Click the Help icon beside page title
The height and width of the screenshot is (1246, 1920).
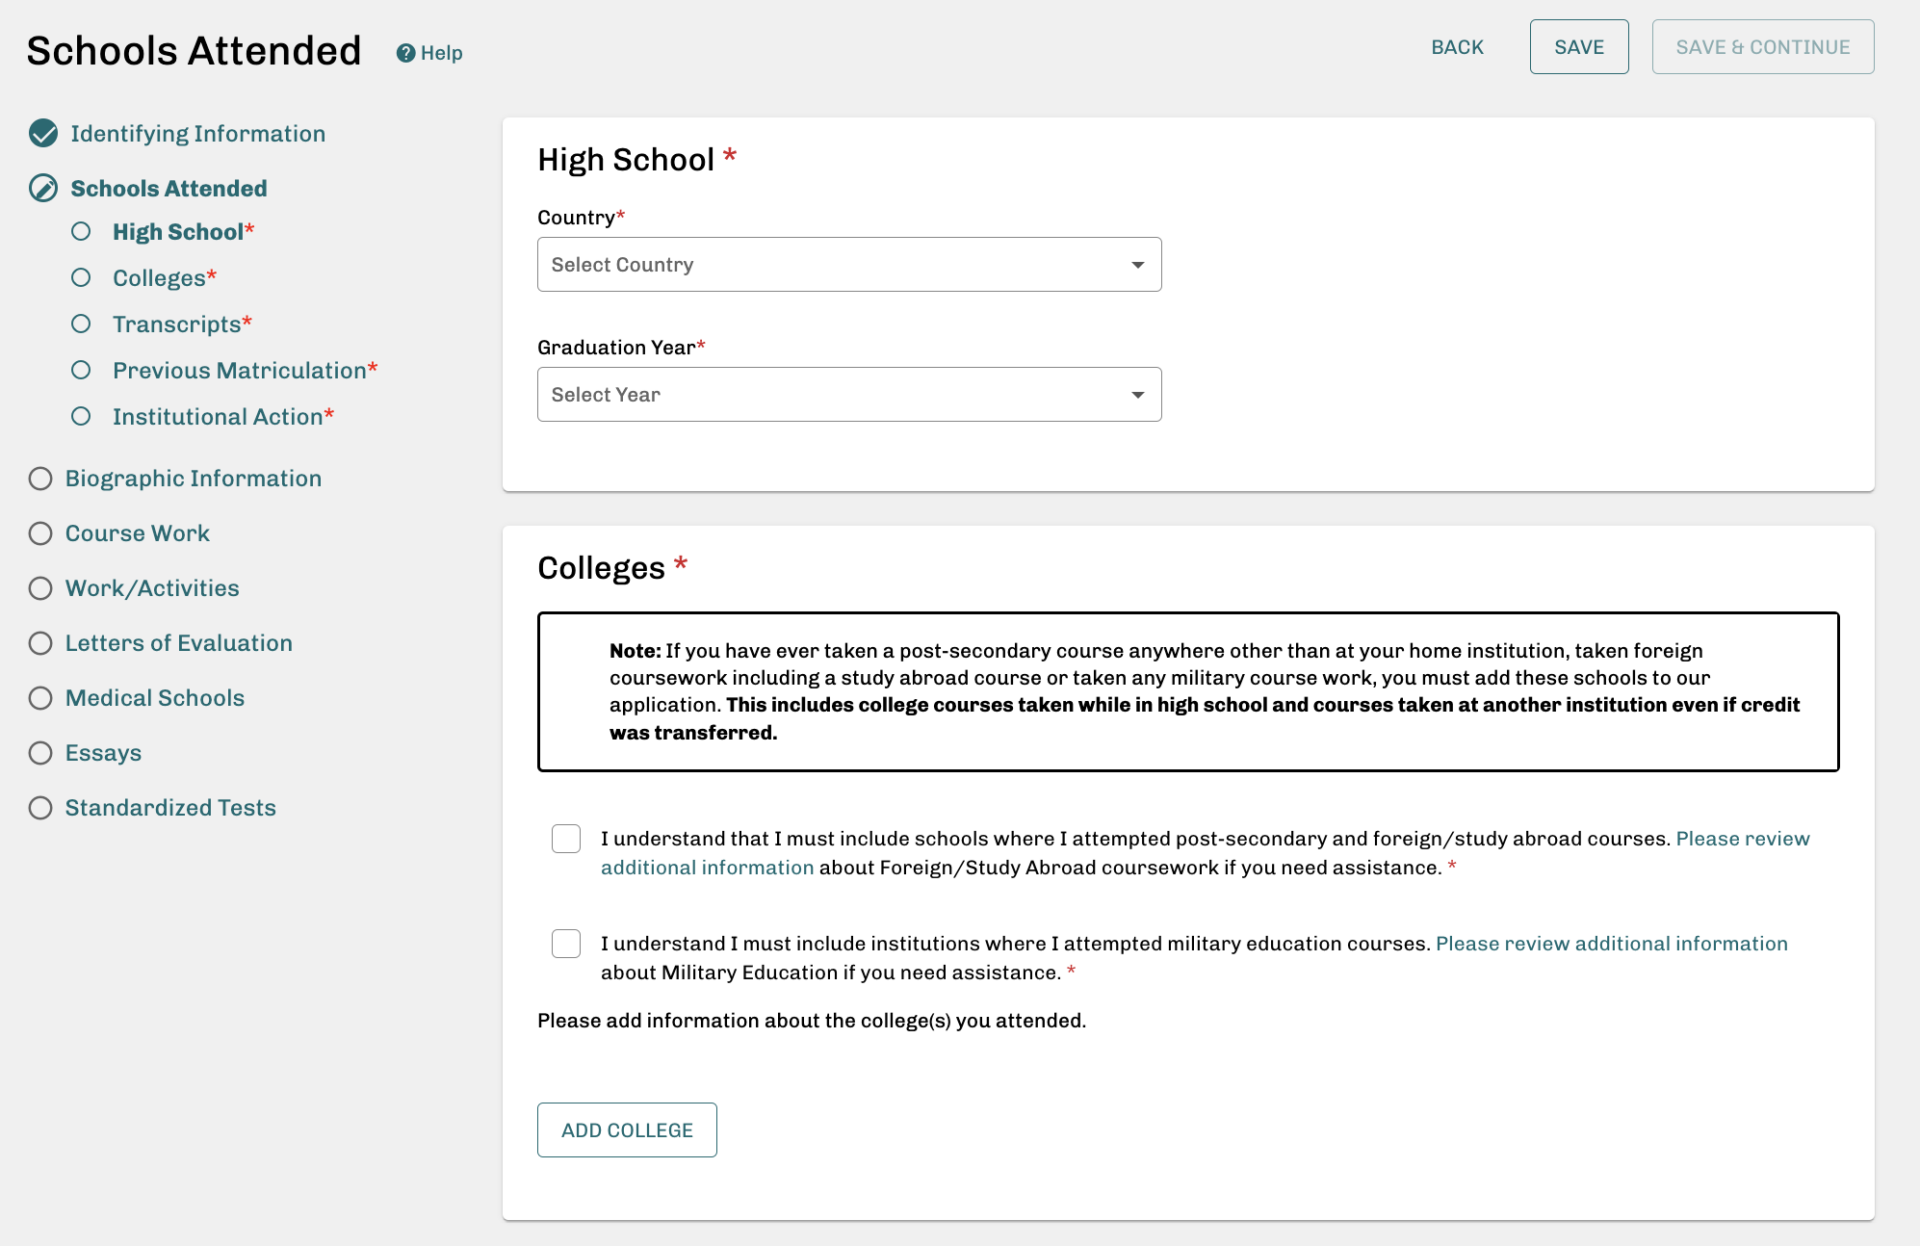405,53
